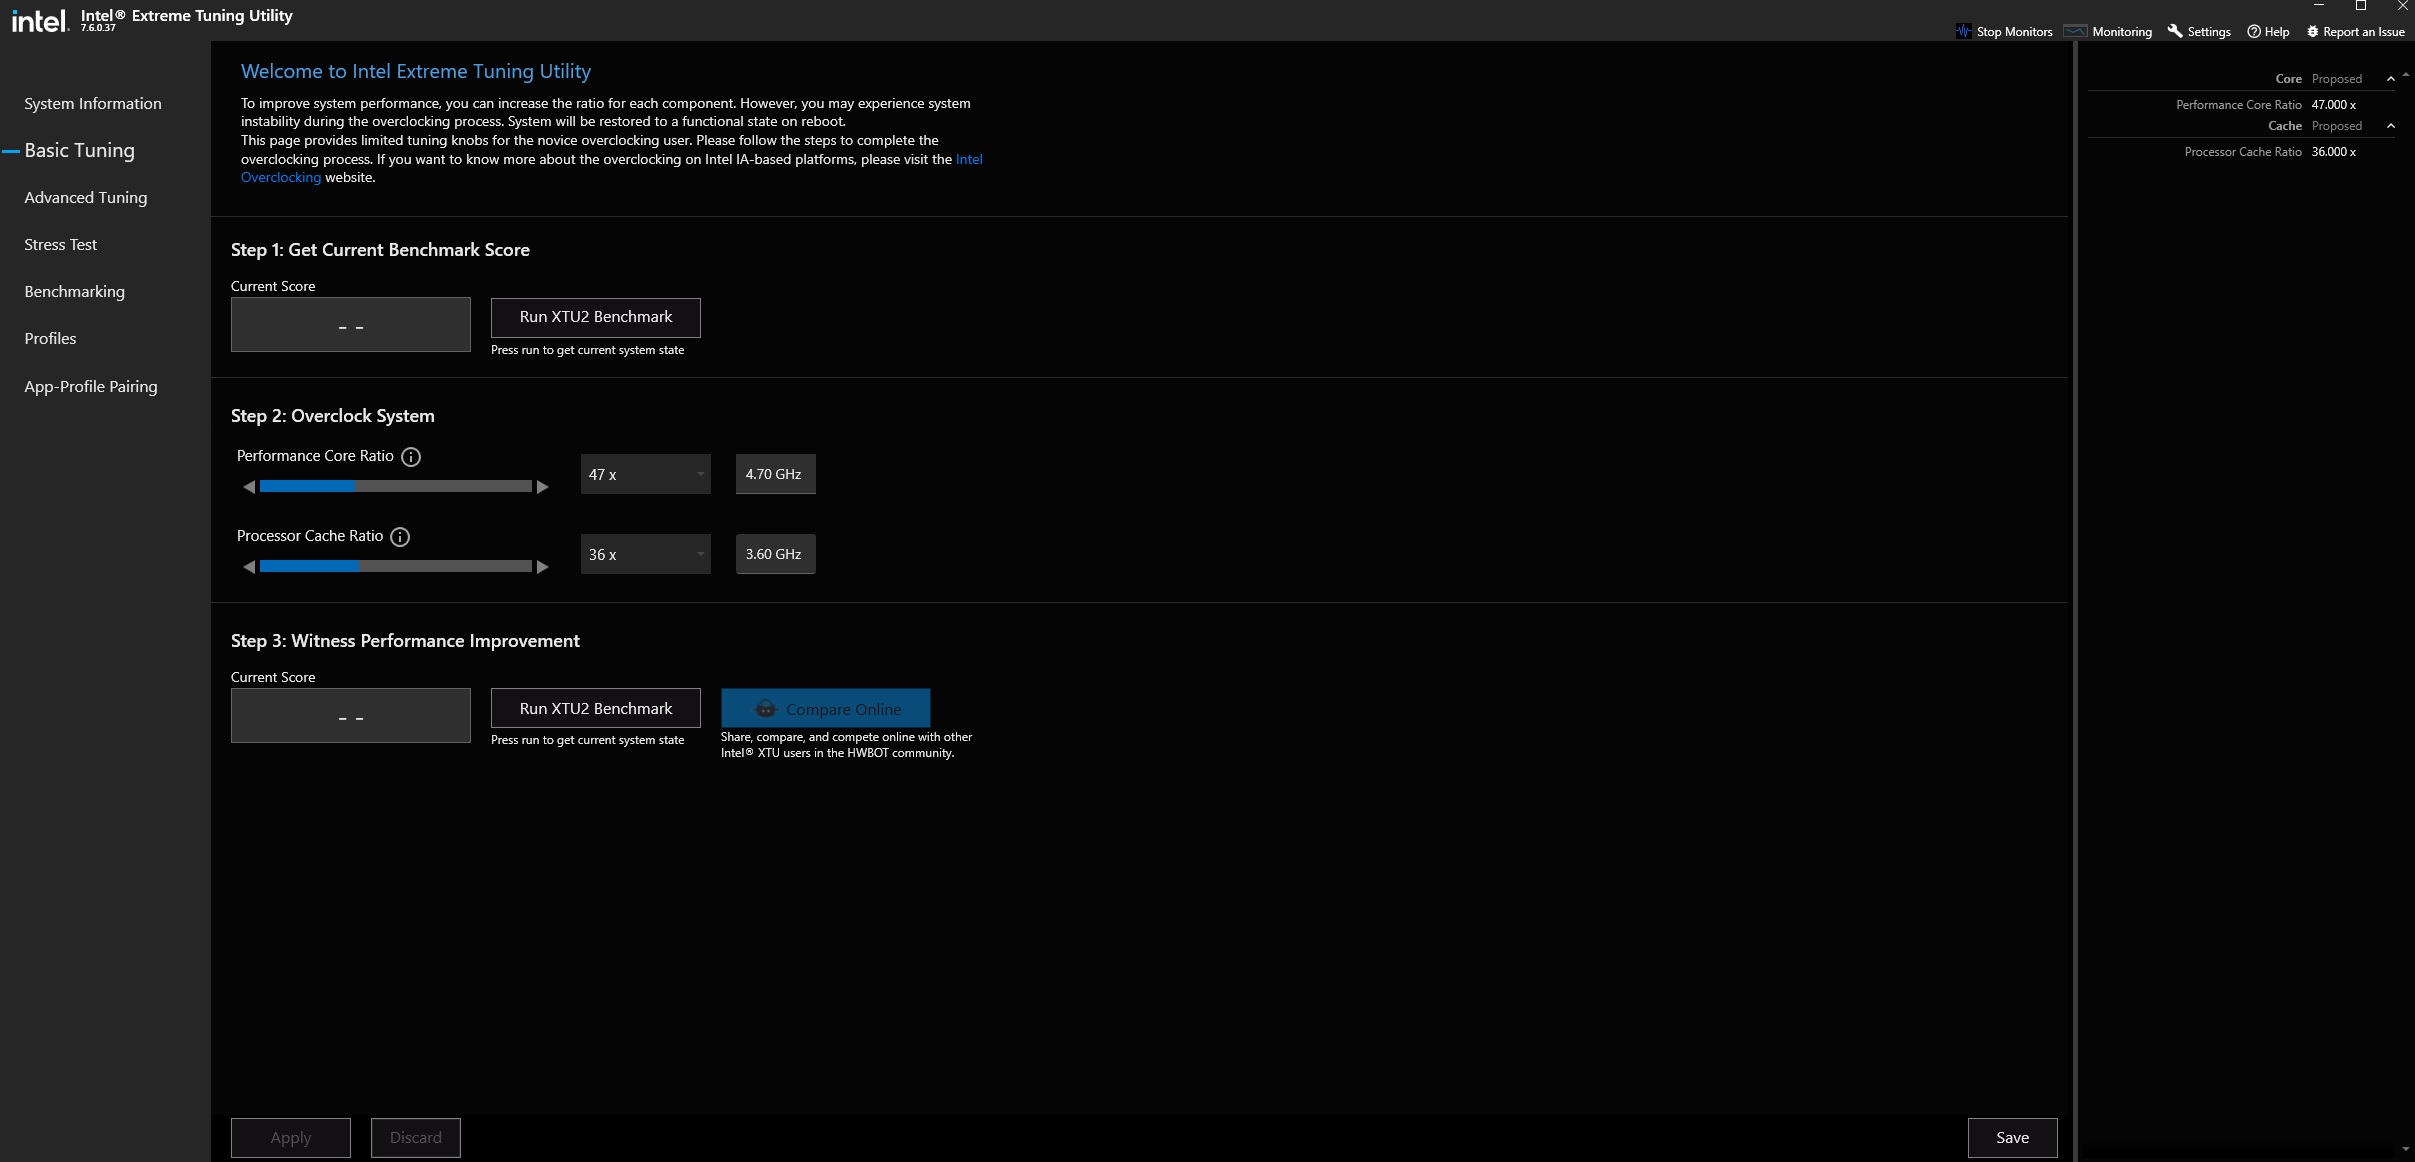This screenshot has height=1162, width=2415.
Task: Click the Performance Core Ratio slider track
Action: pos(396,487)
